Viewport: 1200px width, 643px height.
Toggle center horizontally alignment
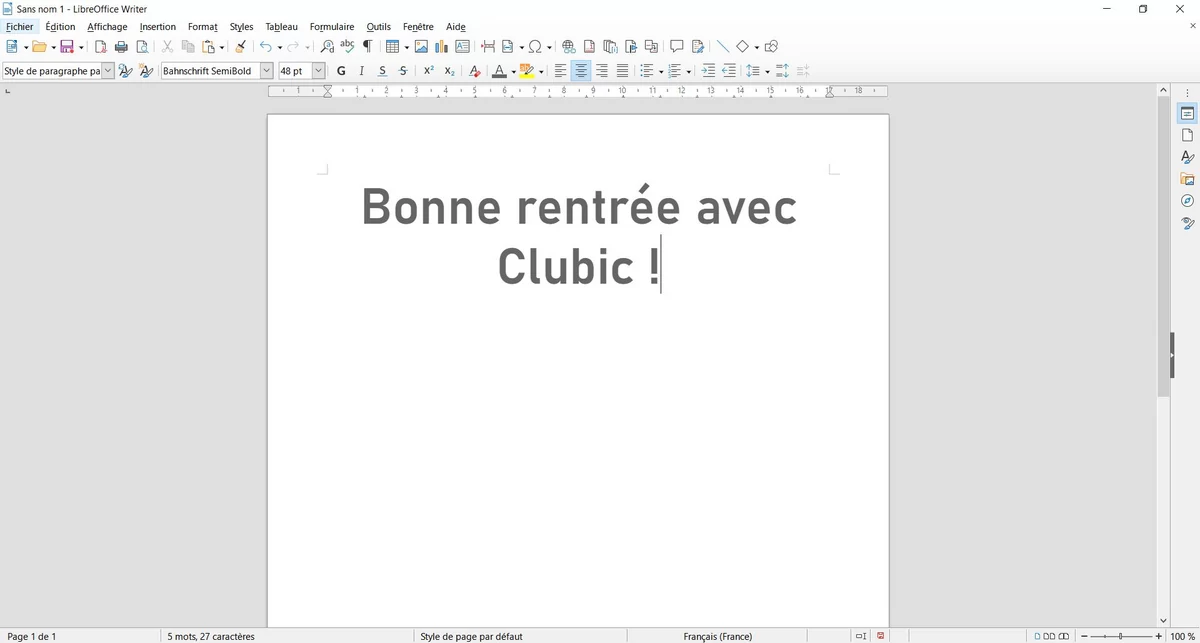coord(581,71)
